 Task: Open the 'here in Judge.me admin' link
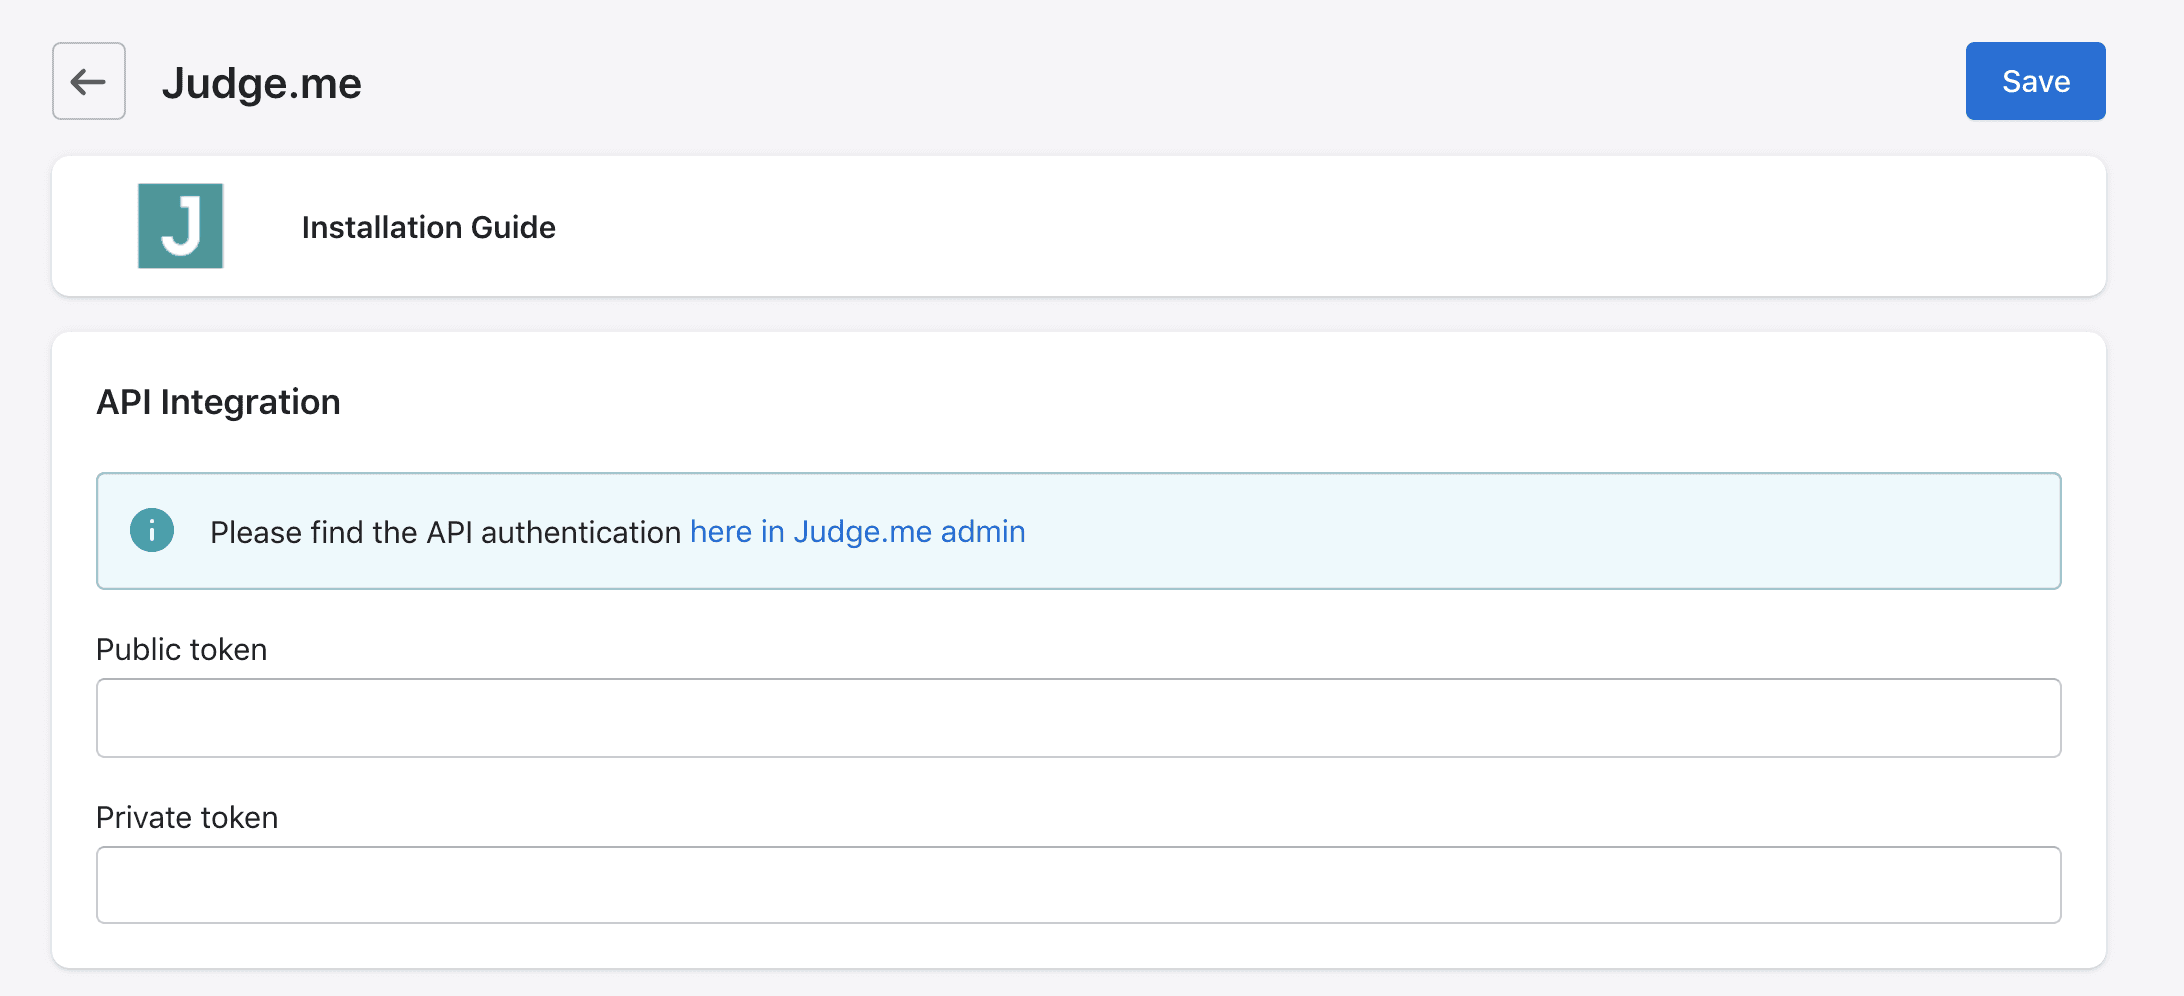(x=857, y=532)
